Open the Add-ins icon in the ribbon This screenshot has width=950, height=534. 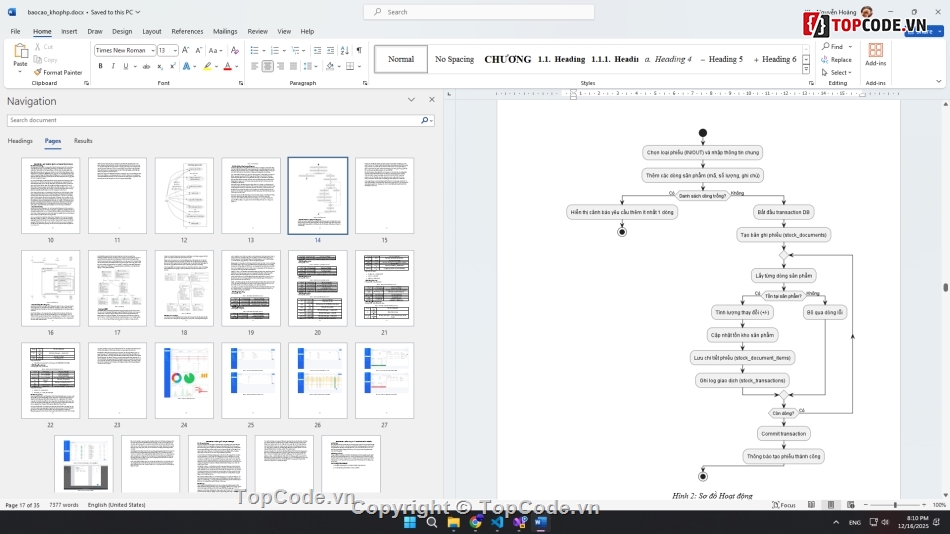pos(875,54)
